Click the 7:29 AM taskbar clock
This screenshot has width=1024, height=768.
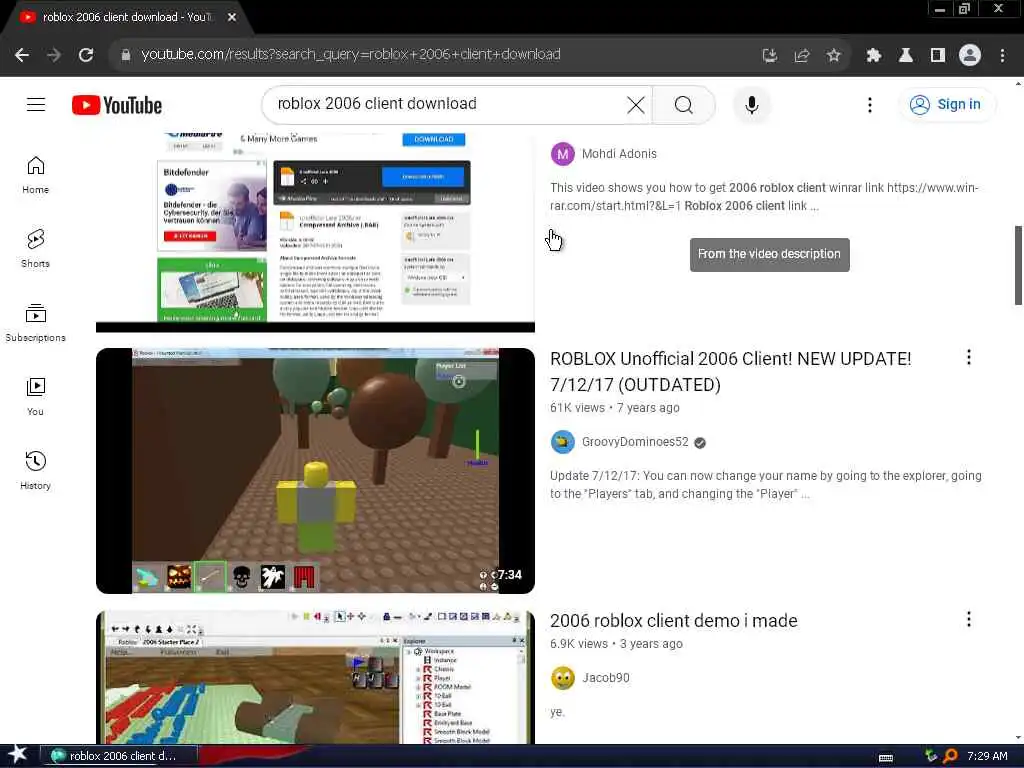point(987,756)
